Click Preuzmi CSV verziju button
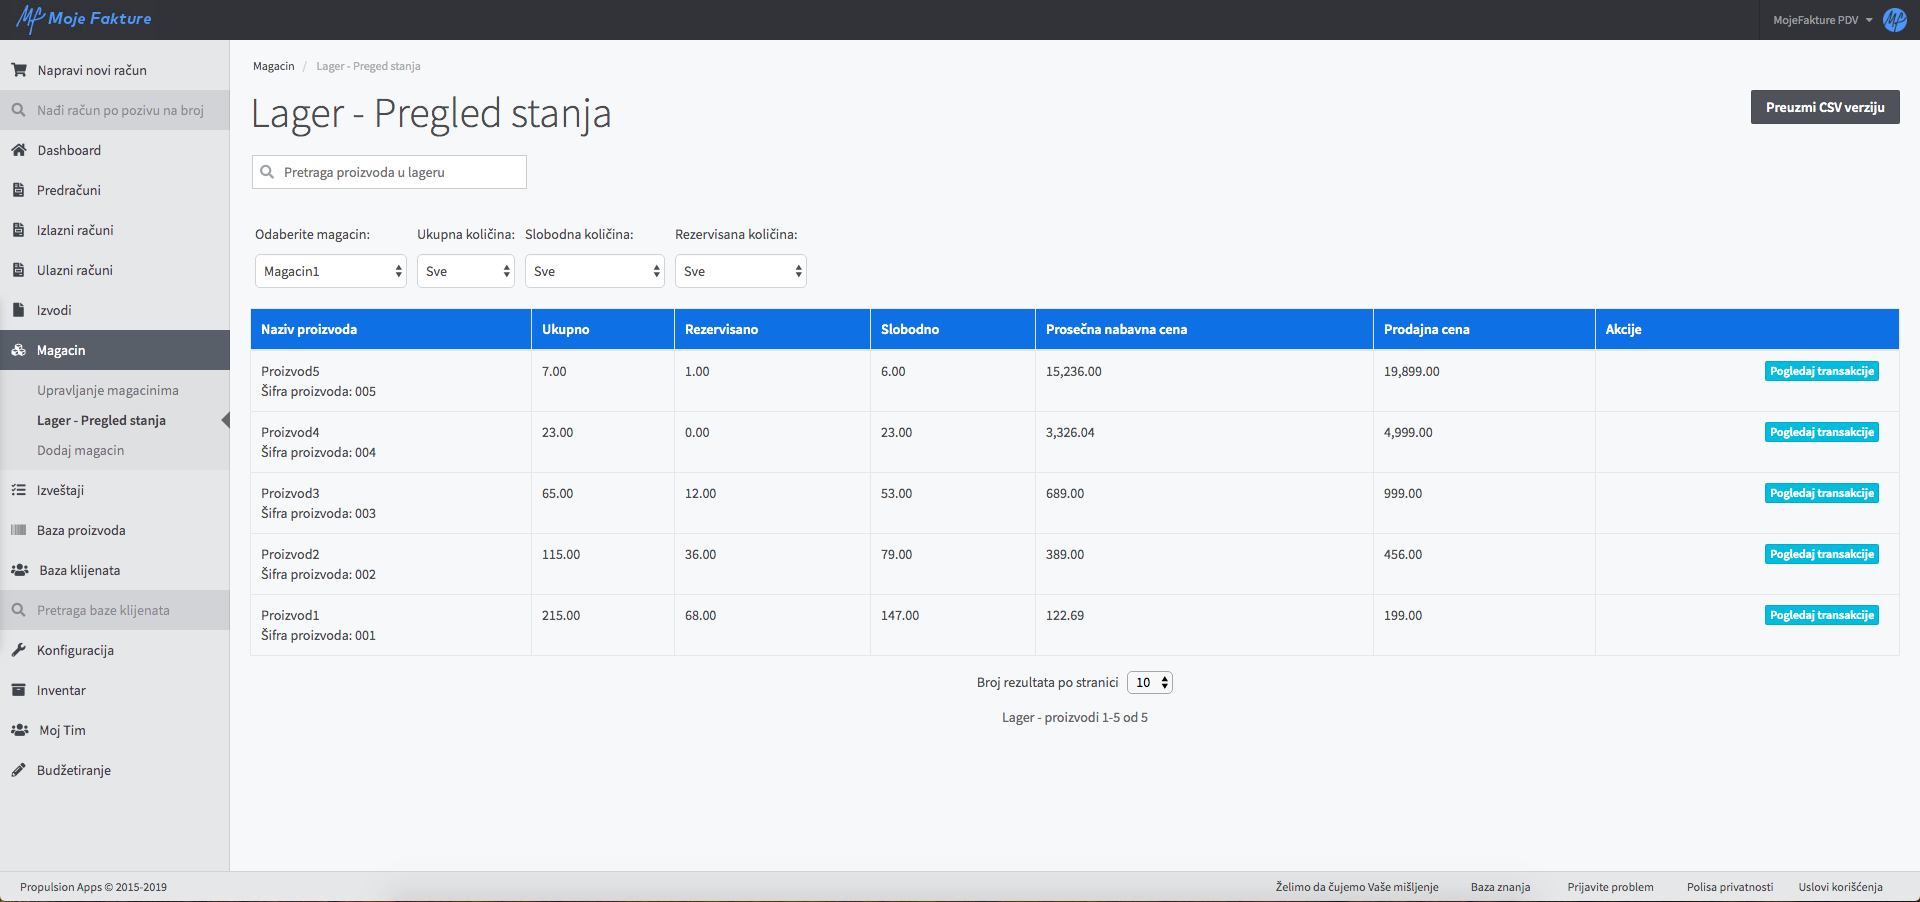Image resolution: width=1920 pixels, height=902 pixels. pos(1825,107)
